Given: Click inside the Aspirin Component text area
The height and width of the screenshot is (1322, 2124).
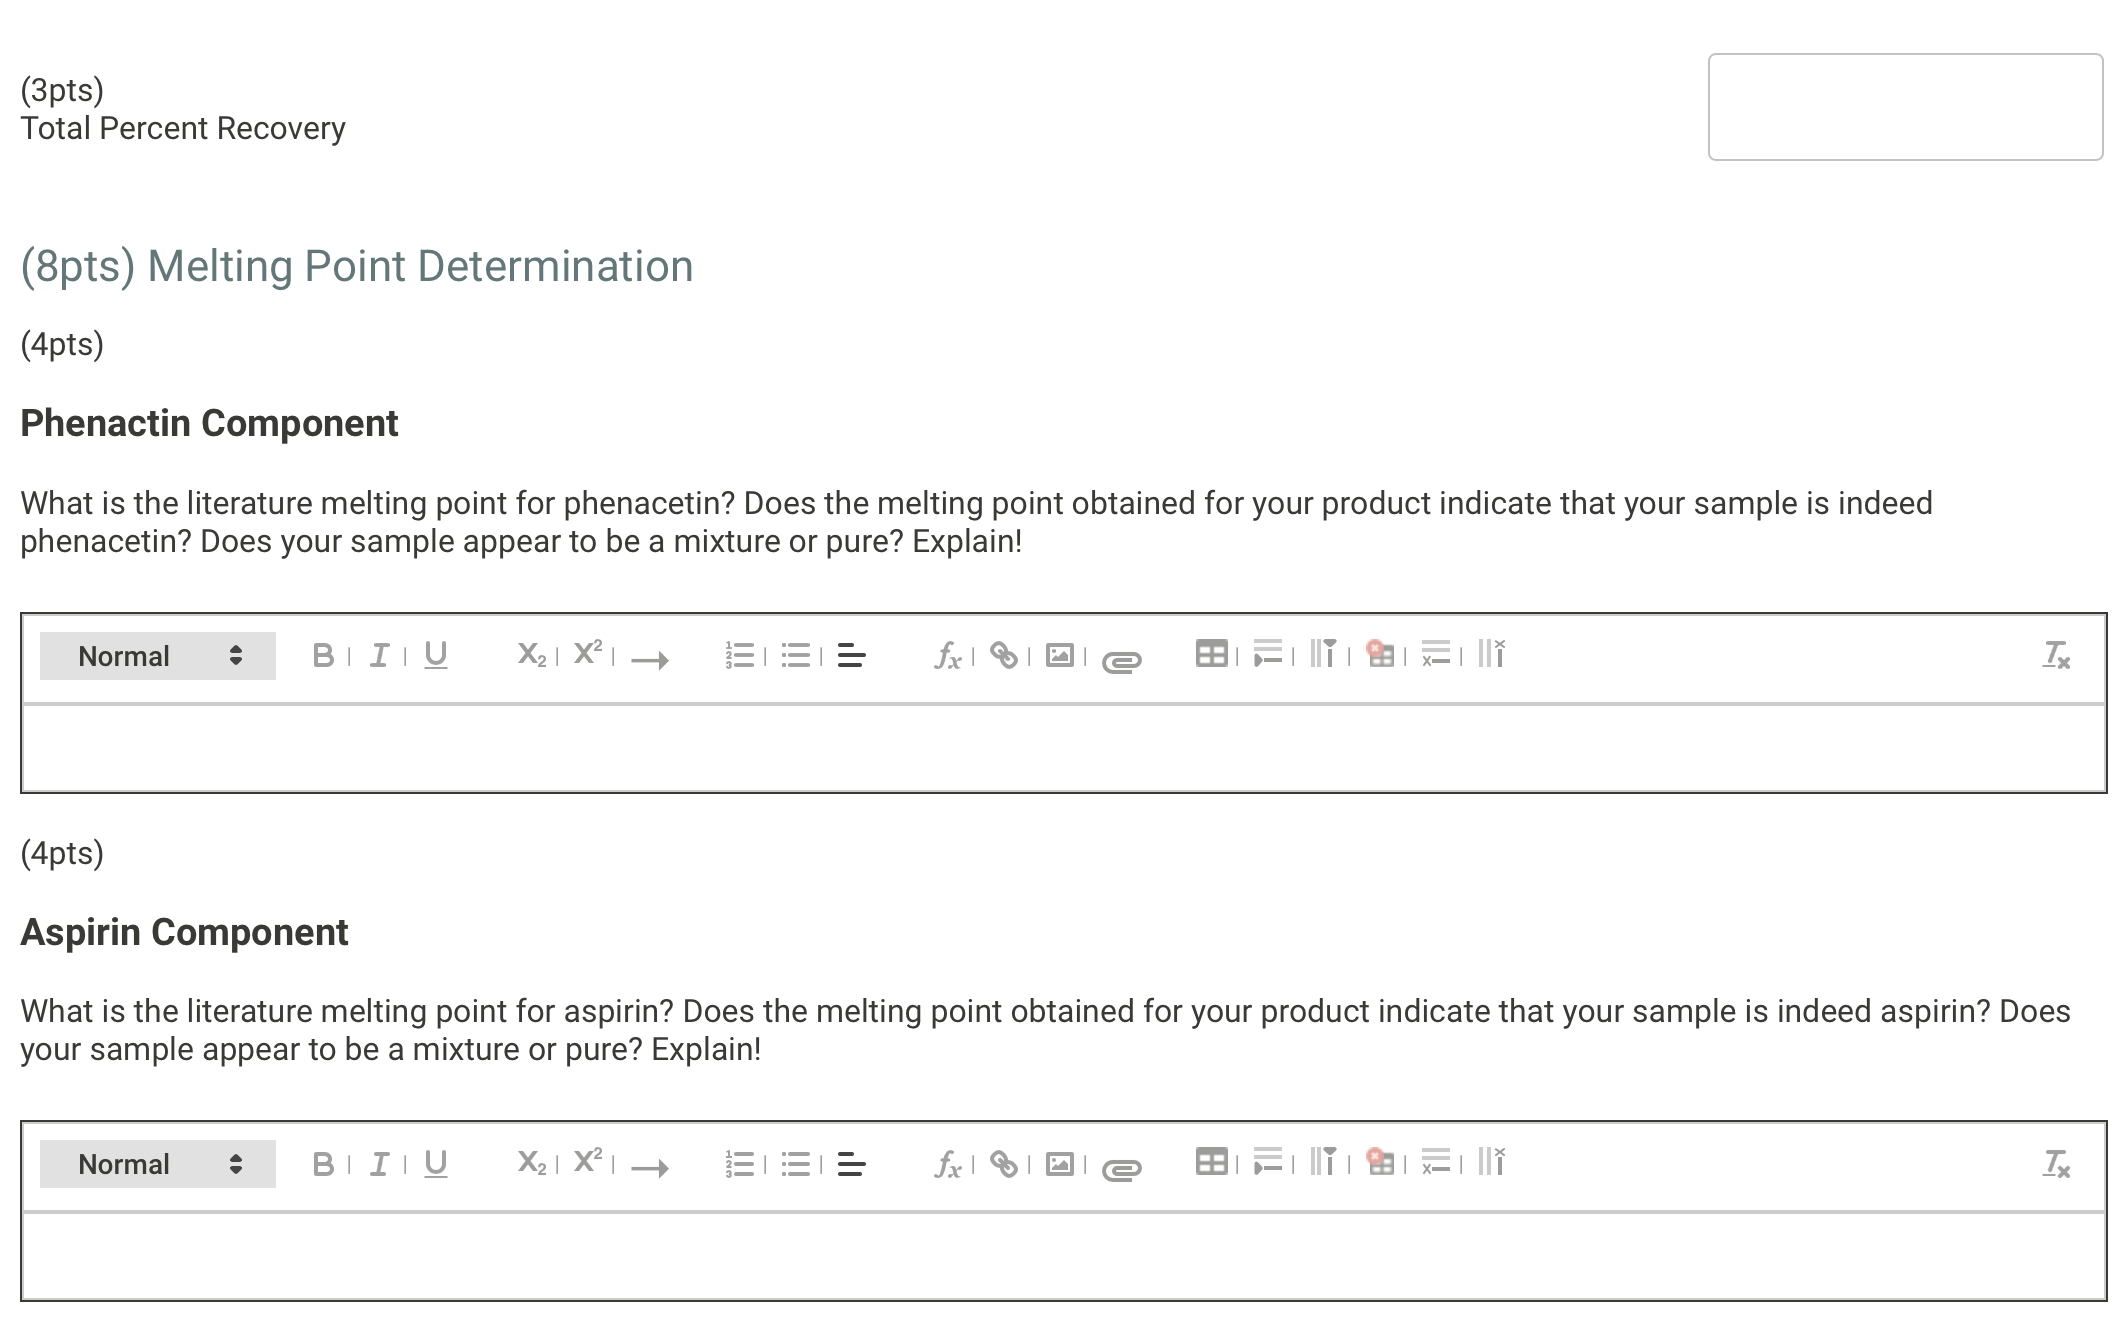Looking at the screenshot, I should point(1062,1256).
